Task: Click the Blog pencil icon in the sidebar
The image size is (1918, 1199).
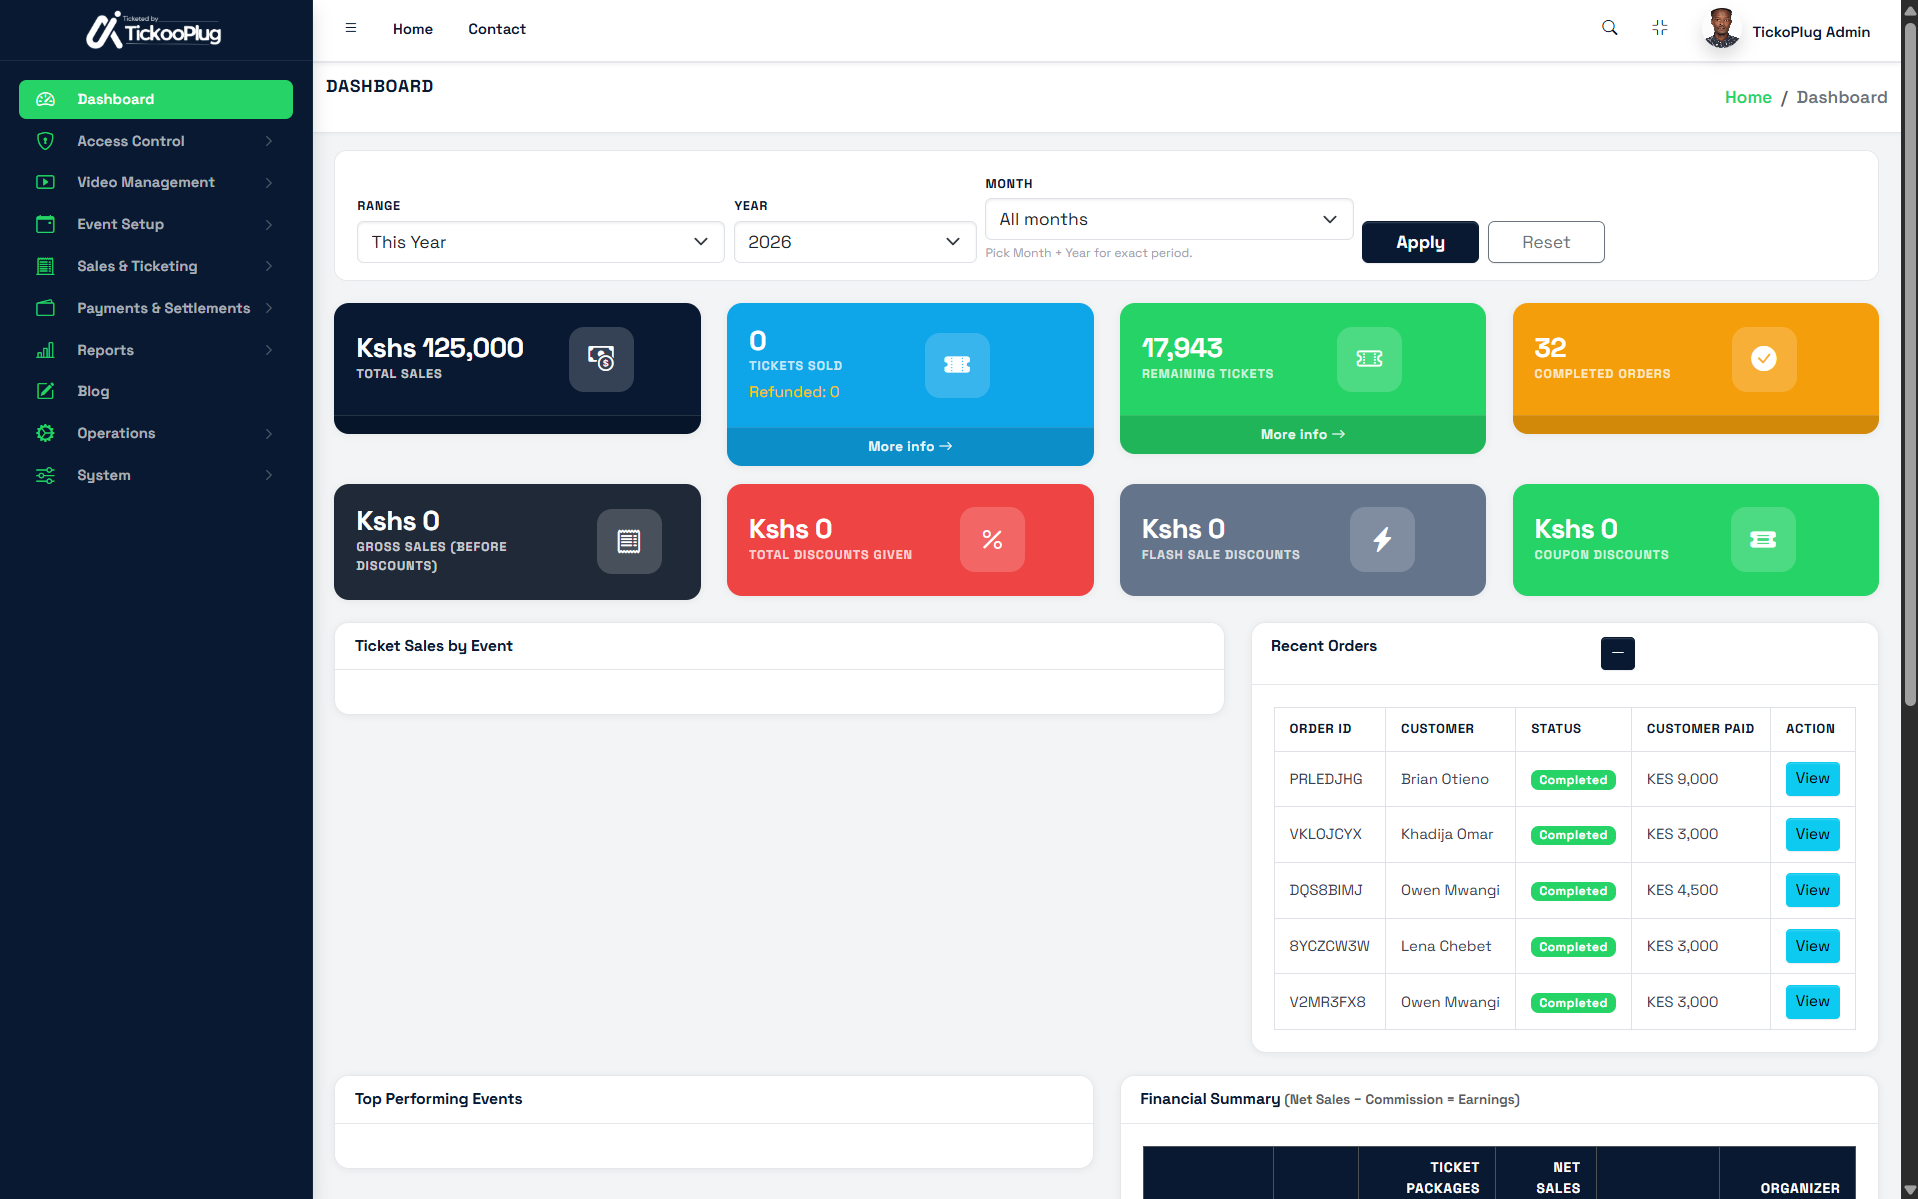Action: (x=45, y=391)
